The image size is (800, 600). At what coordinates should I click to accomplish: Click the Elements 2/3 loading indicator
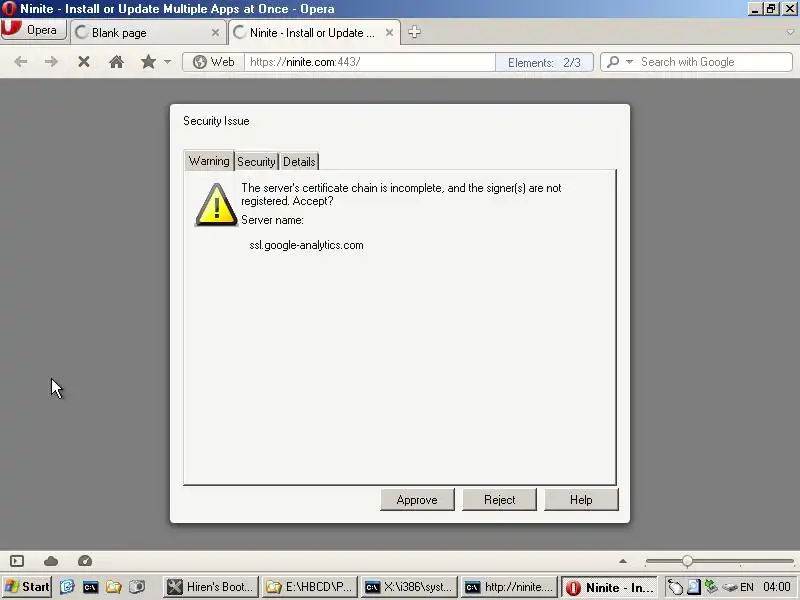pyautogui.click(x=544, y=62)
